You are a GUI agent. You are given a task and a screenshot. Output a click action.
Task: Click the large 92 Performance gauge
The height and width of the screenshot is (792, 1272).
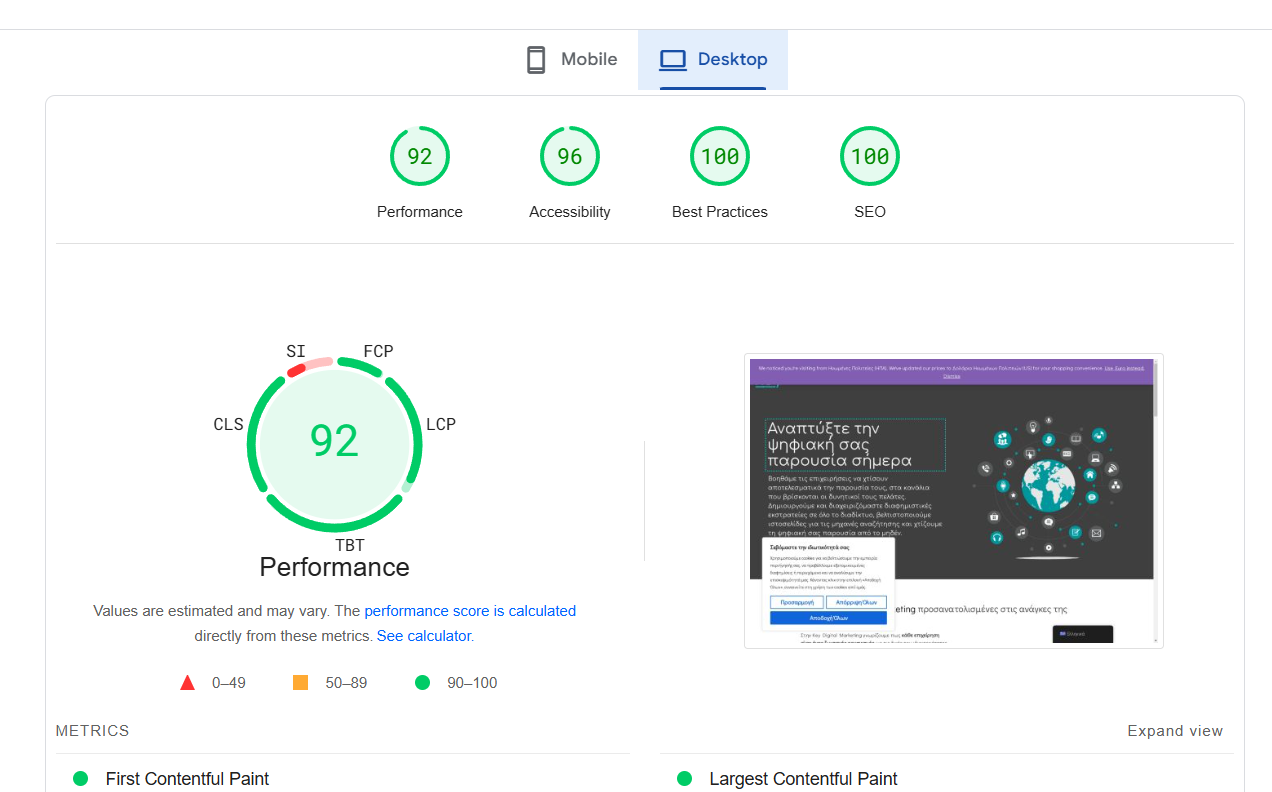pos(334,441)
